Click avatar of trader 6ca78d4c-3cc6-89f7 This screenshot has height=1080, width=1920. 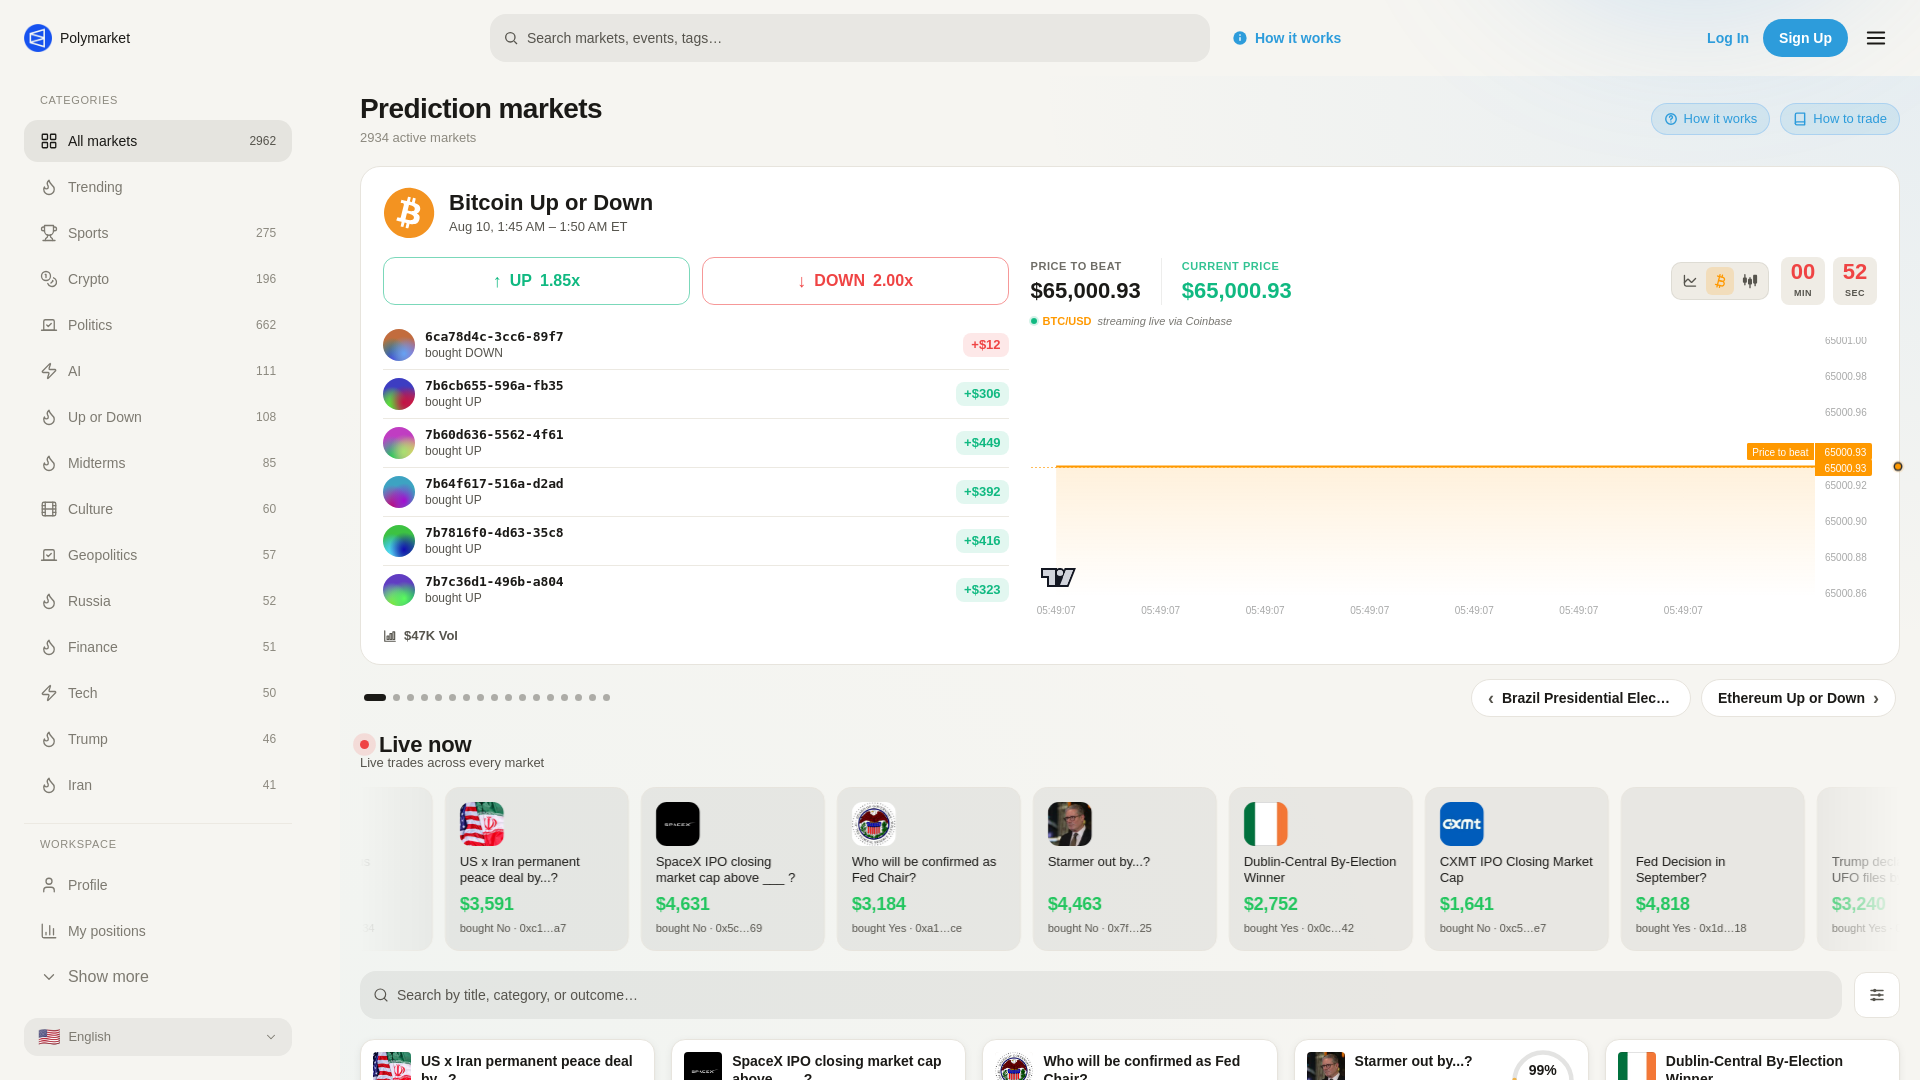399,345
